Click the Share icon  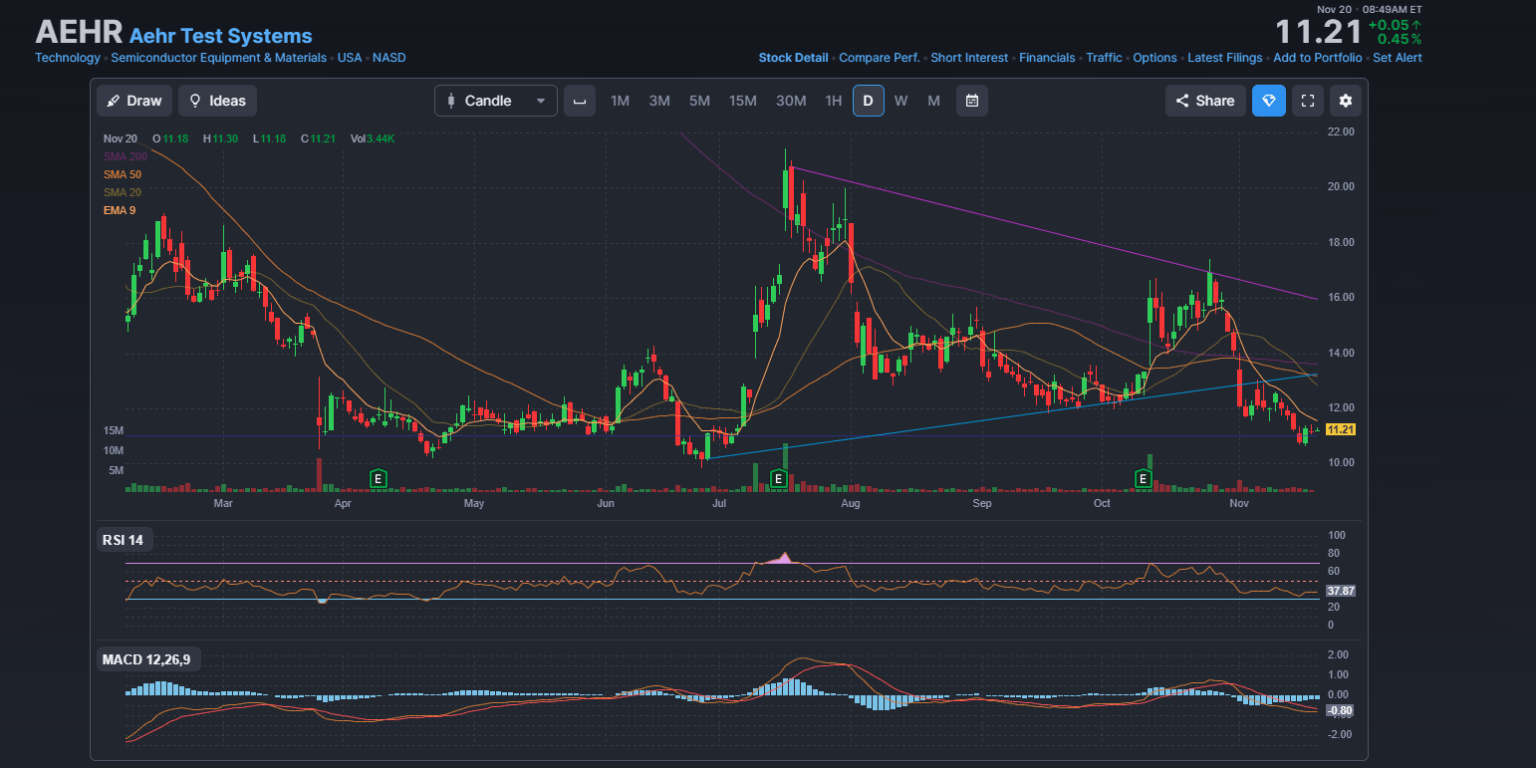point(1204,100)
